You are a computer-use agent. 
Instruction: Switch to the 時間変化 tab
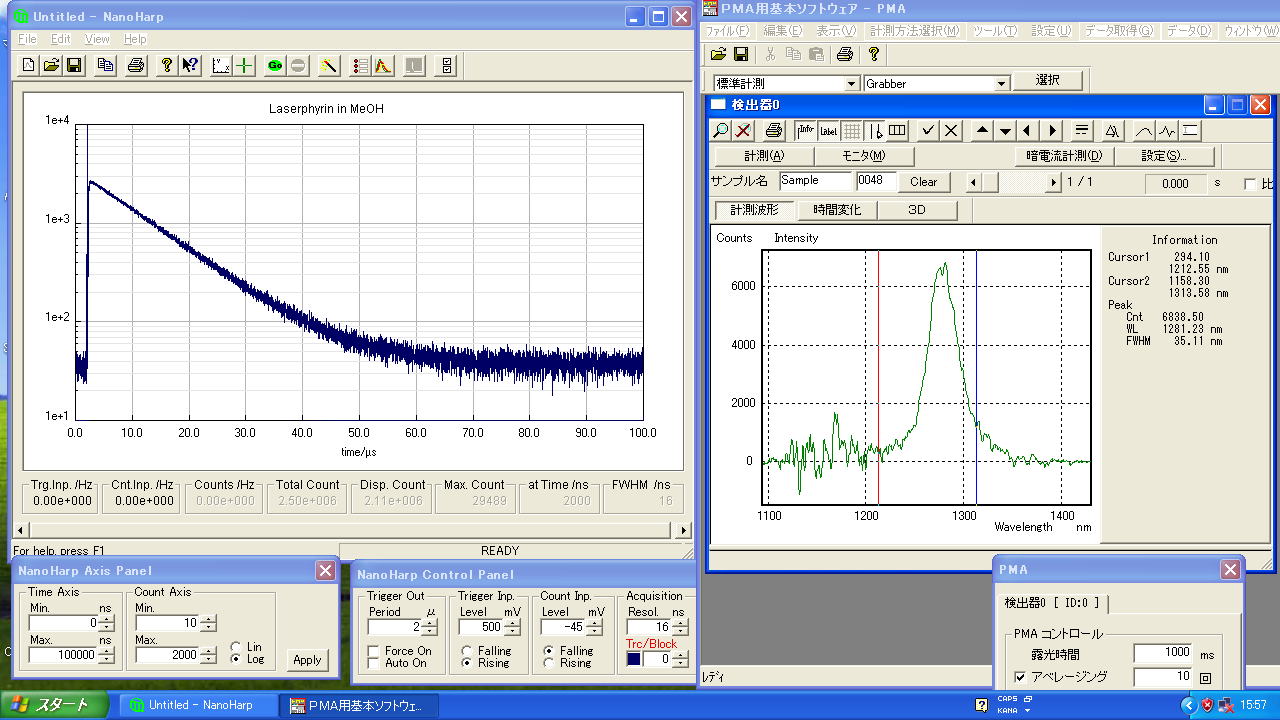pyautogui.click(x=835, y=210)
